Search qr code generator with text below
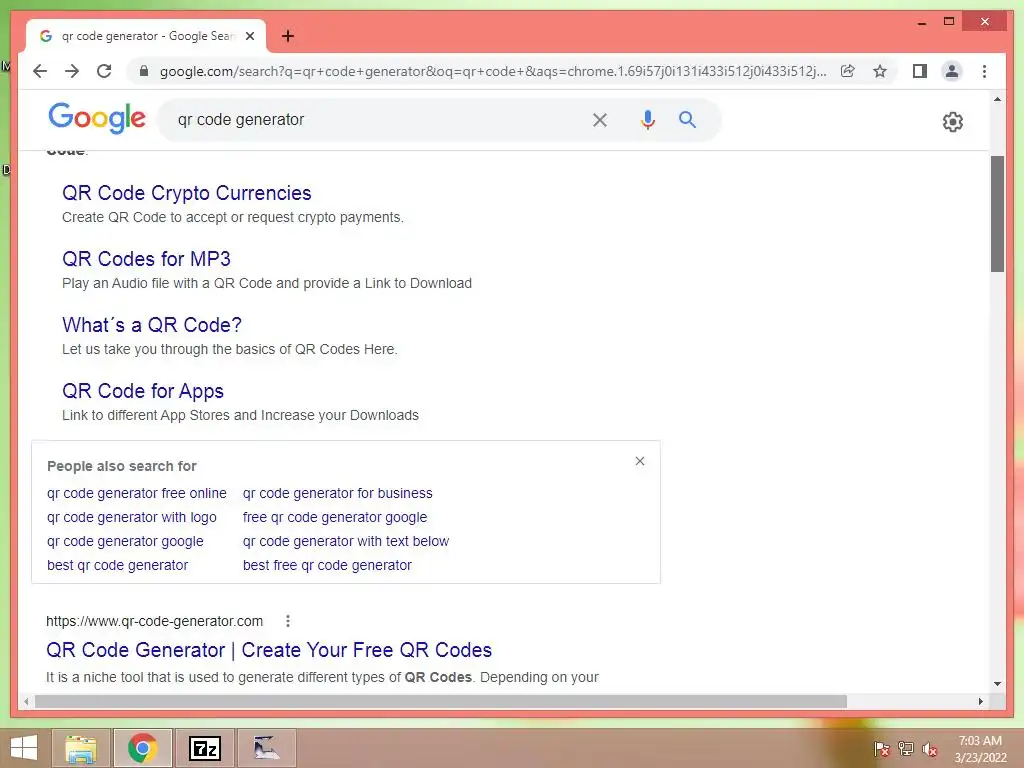Image resolution: width=1024 pixels, height=768 pixels. [346, 541]
